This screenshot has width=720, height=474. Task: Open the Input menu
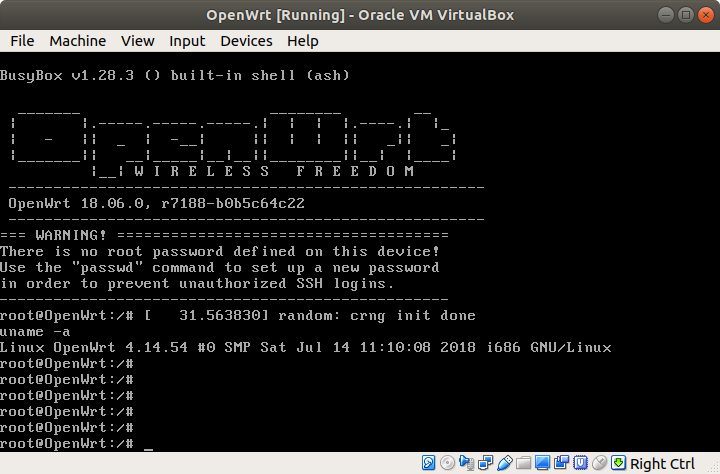(187, 41)
